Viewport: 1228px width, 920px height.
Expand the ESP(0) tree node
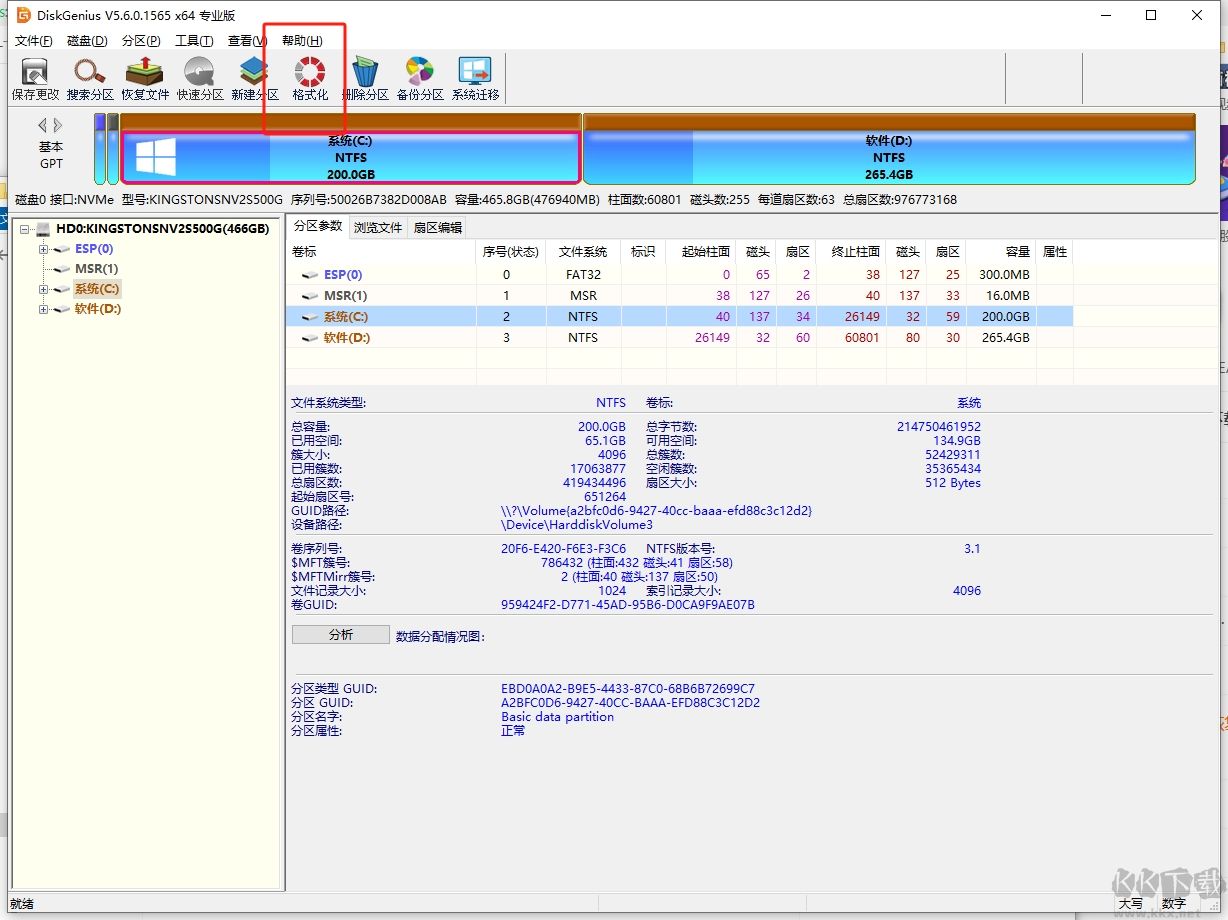pos(44,249)
